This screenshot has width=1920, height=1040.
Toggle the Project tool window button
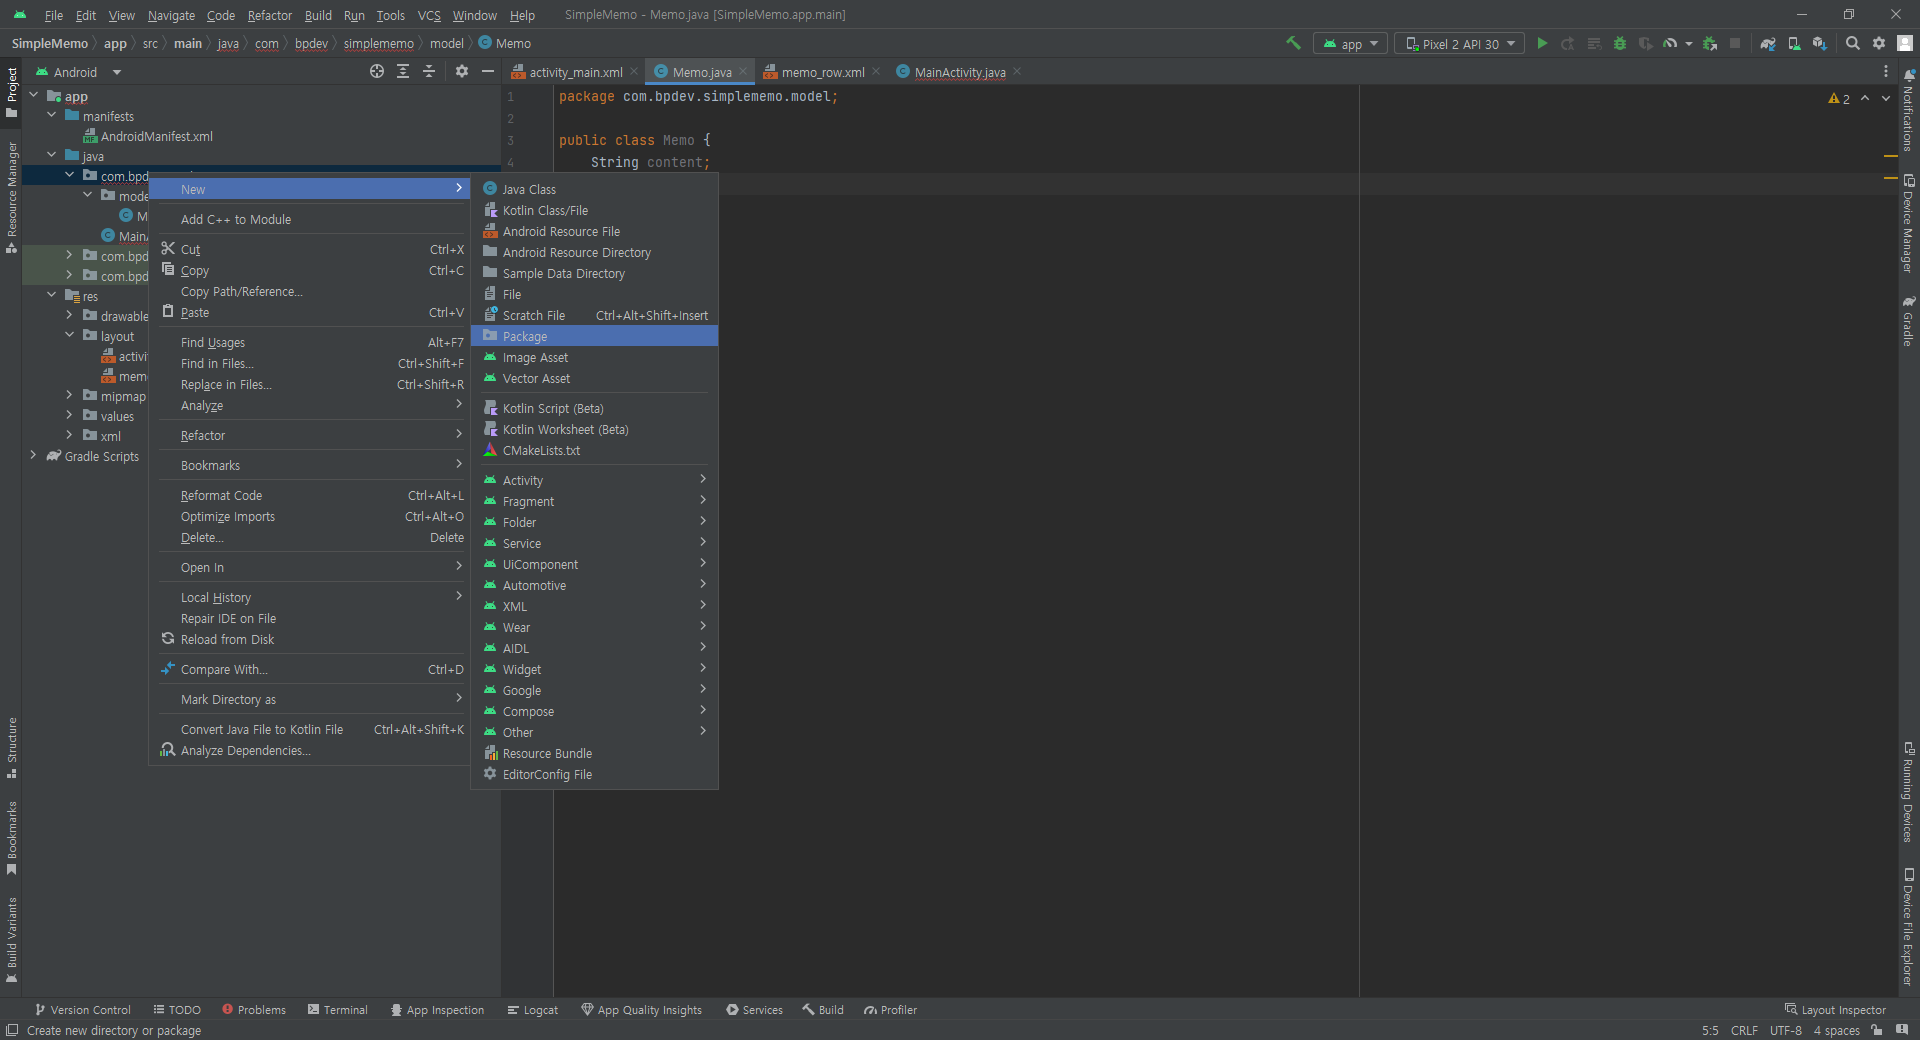point(12,92)
